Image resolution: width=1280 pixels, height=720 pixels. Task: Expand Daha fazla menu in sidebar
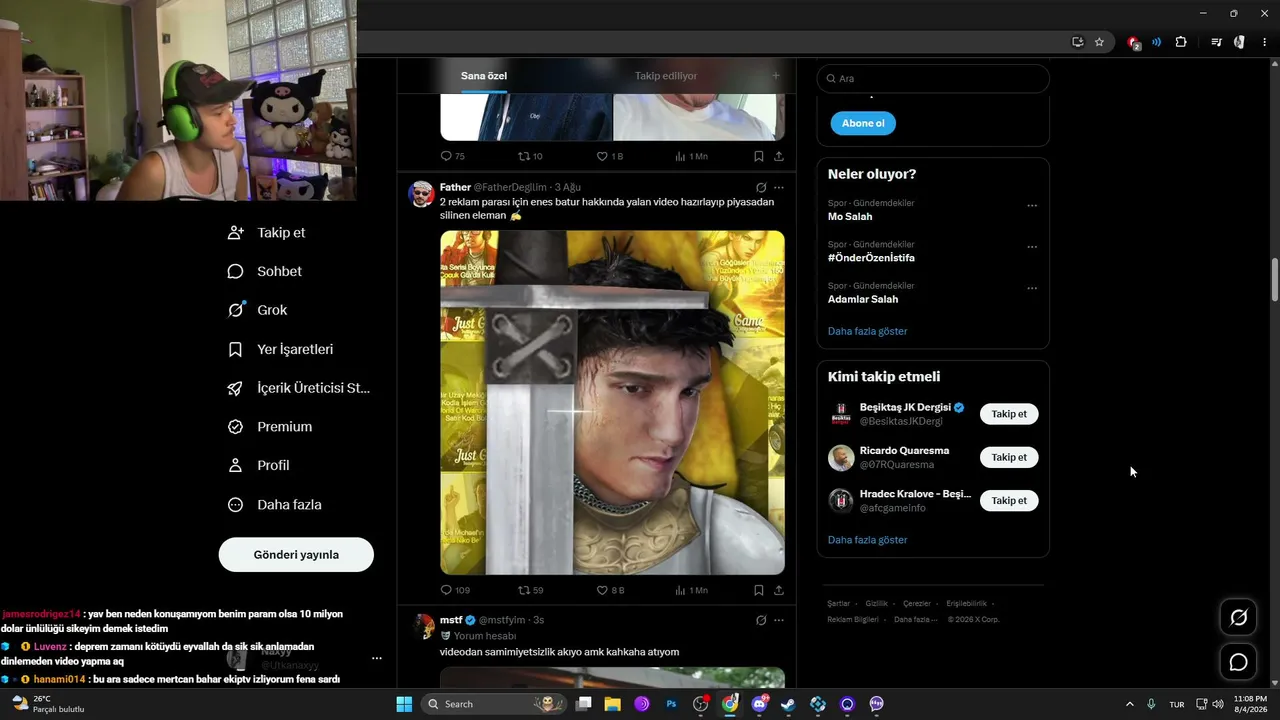[x=274, y=505]
